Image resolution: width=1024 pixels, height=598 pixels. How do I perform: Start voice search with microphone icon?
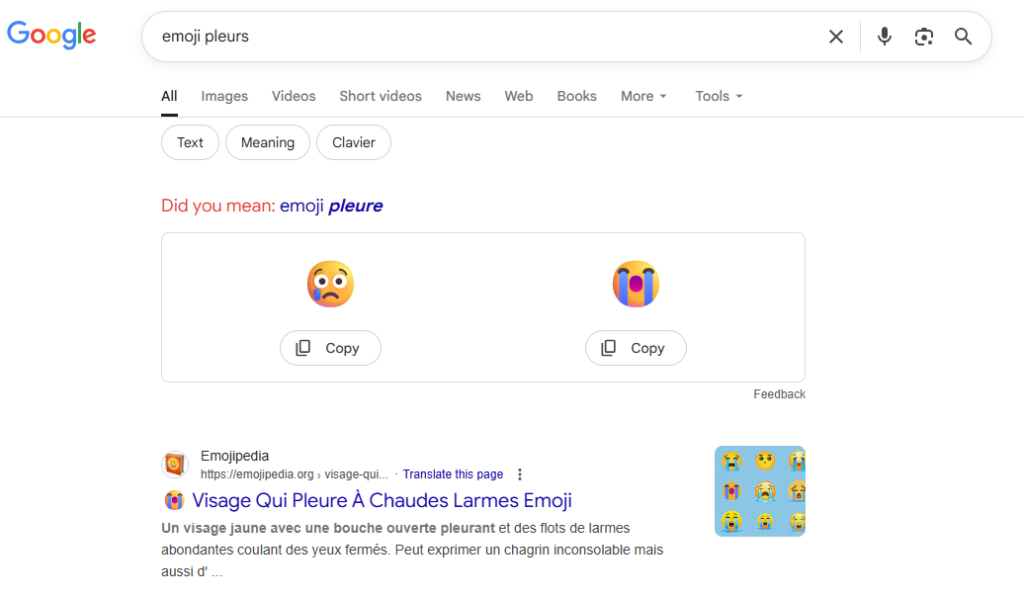884,37
